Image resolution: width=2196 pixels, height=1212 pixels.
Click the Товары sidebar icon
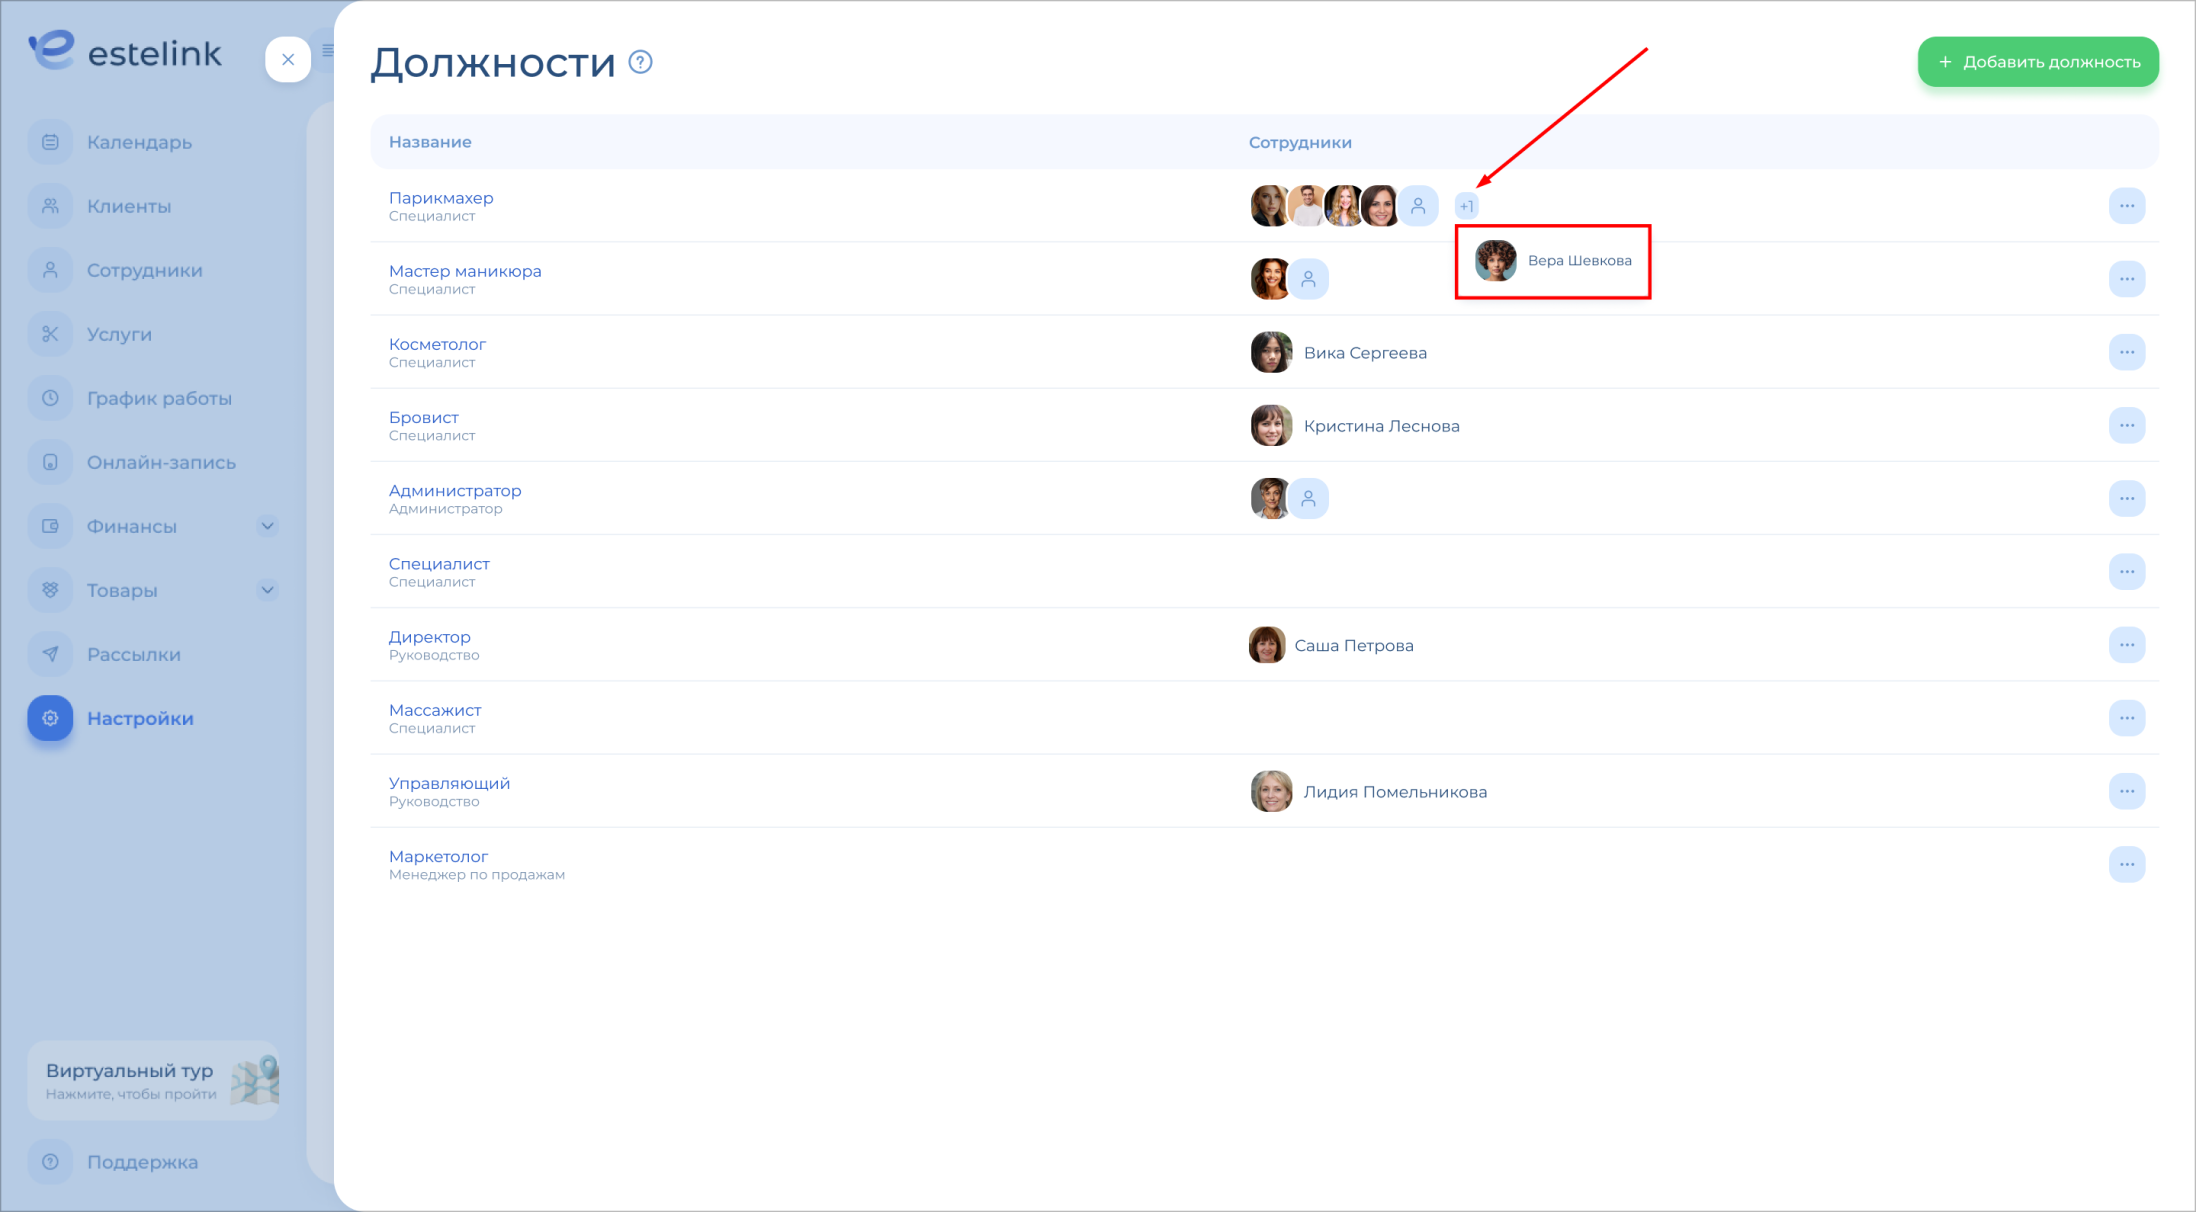(x=50, y=590)
